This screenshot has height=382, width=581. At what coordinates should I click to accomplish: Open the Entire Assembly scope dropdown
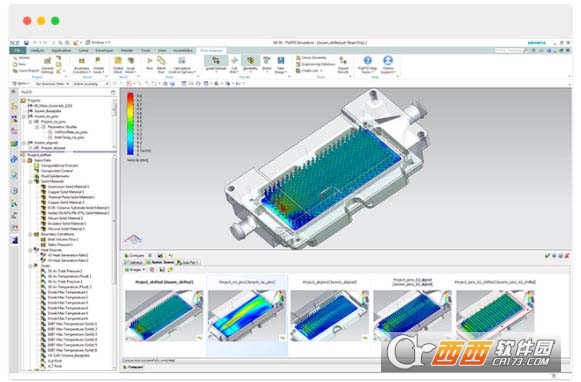(x=91, y=84)
